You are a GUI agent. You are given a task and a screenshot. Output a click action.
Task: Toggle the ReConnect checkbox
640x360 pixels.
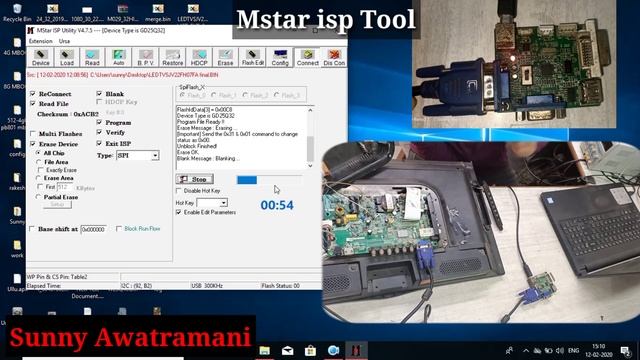point(33,93)
